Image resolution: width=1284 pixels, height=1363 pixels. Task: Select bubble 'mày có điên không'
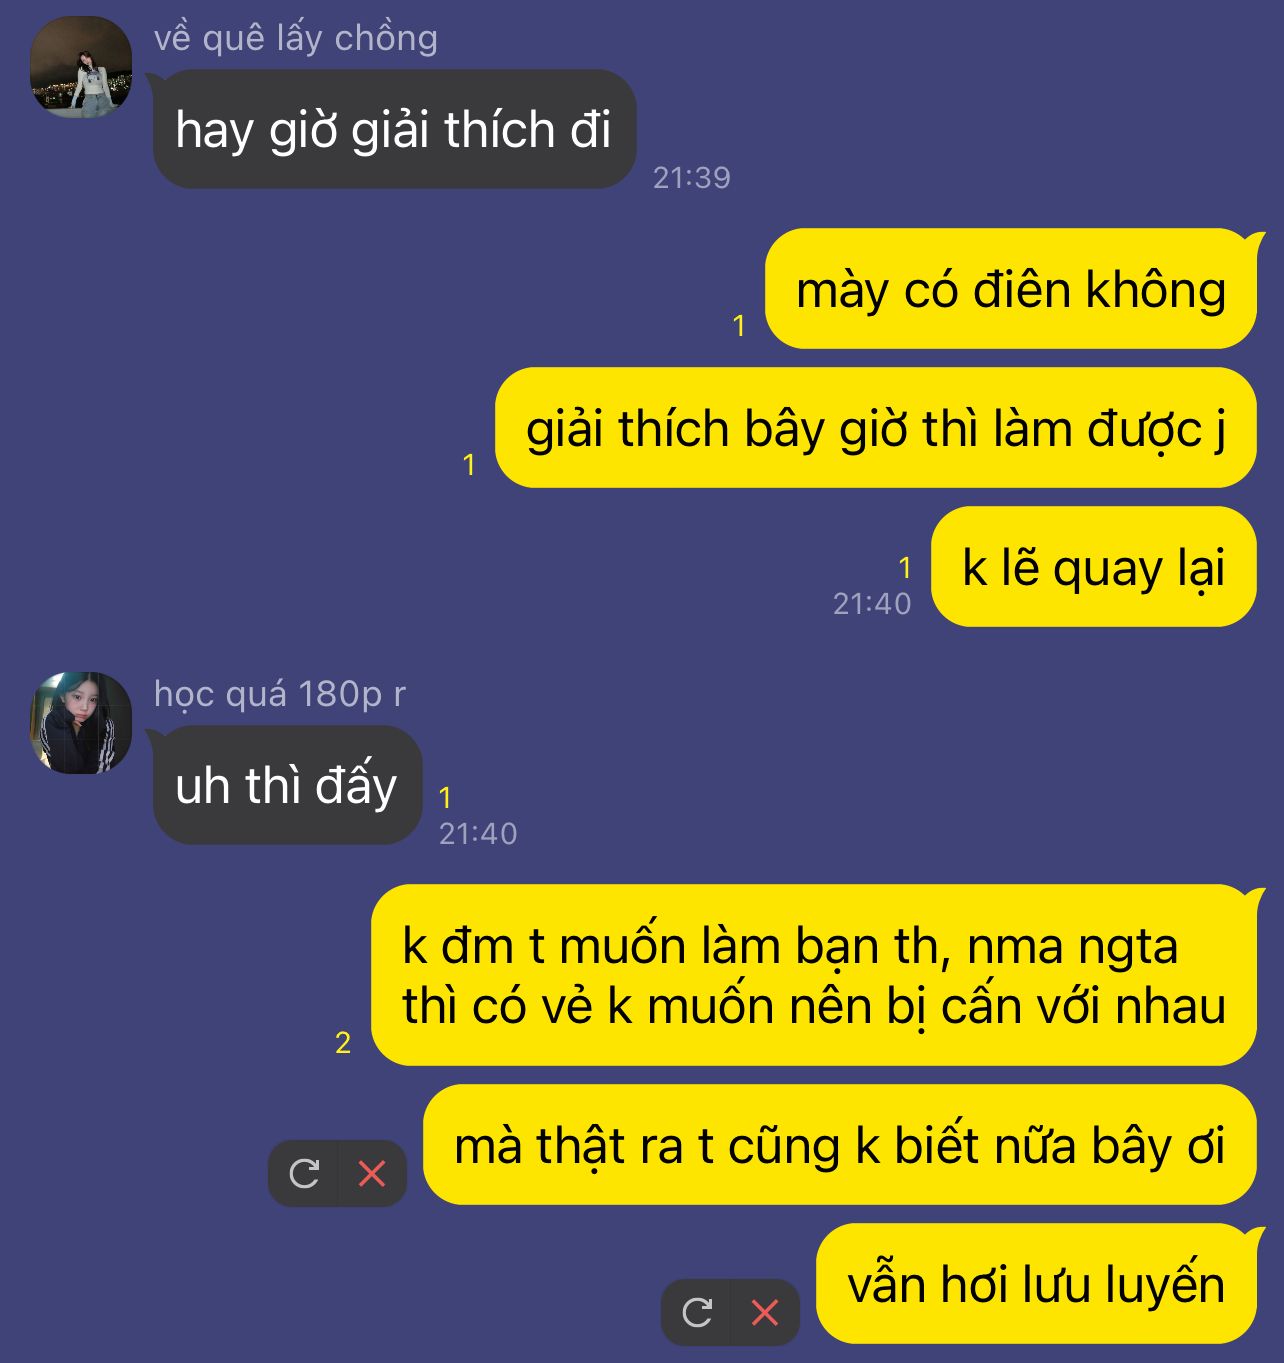click(x=1011, y=289)
